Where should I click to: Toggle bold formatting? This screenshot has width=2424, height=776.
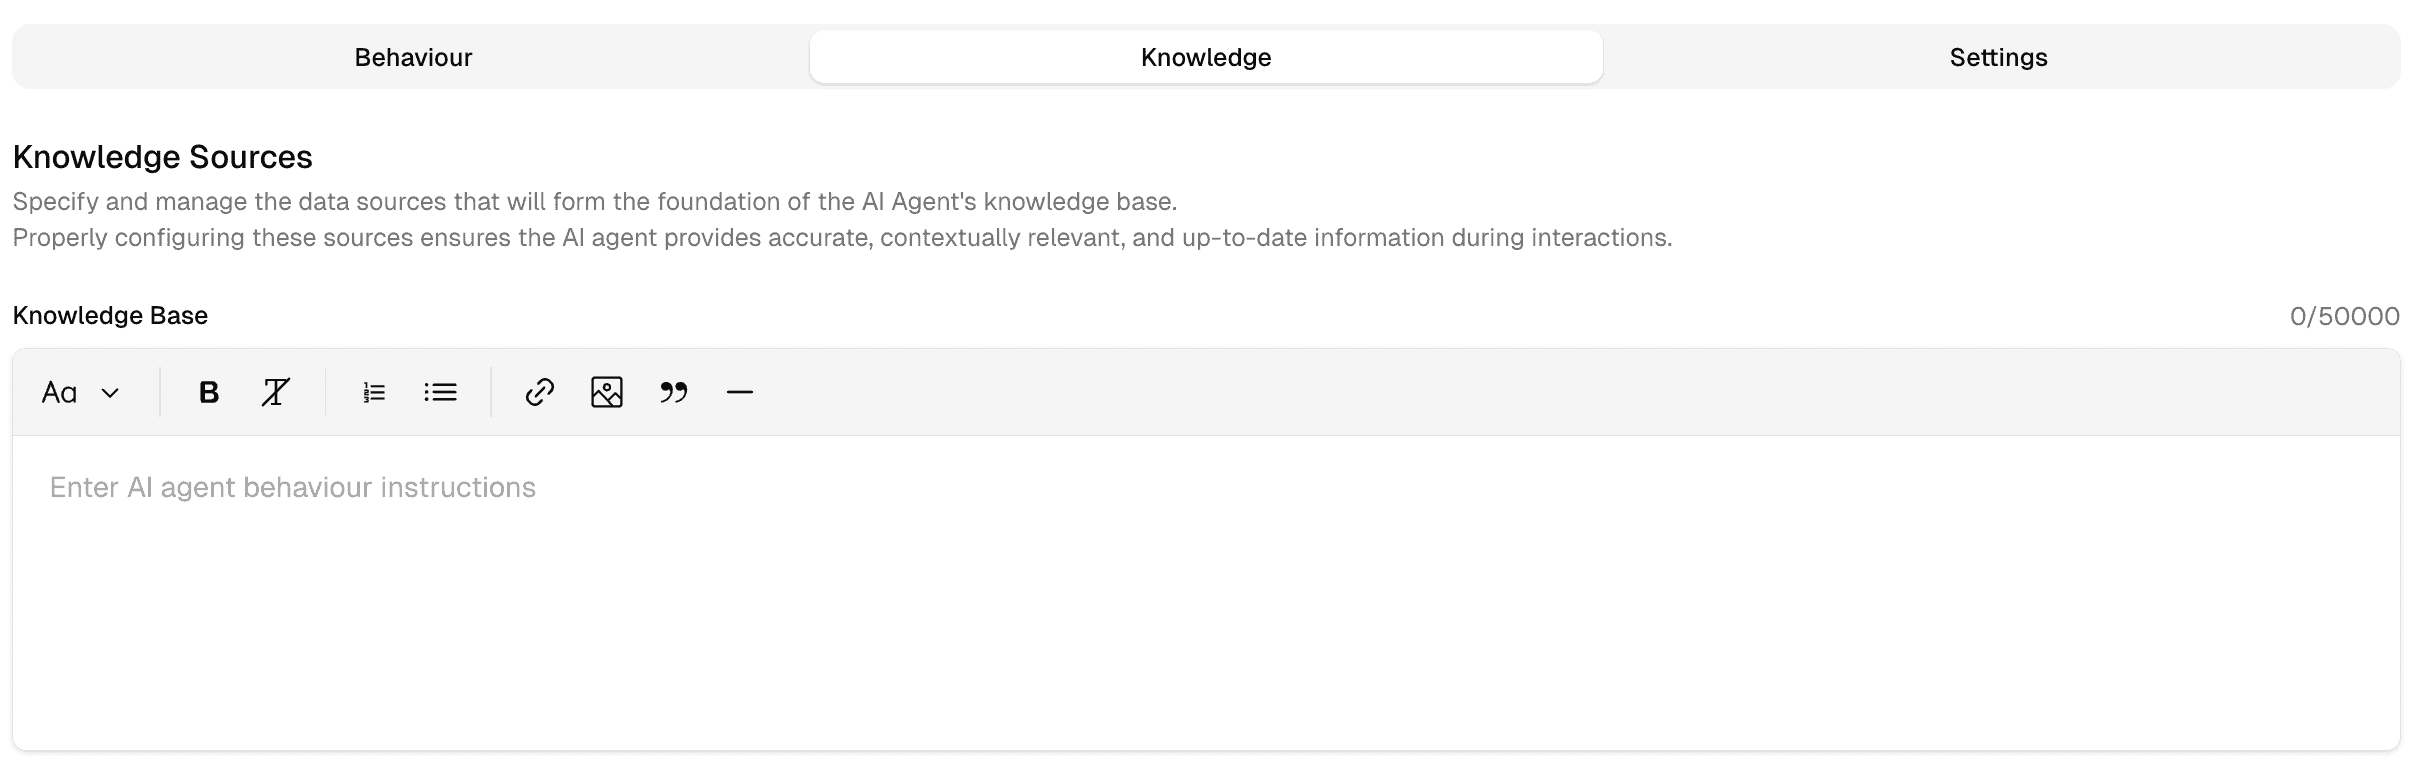[208, 392]
